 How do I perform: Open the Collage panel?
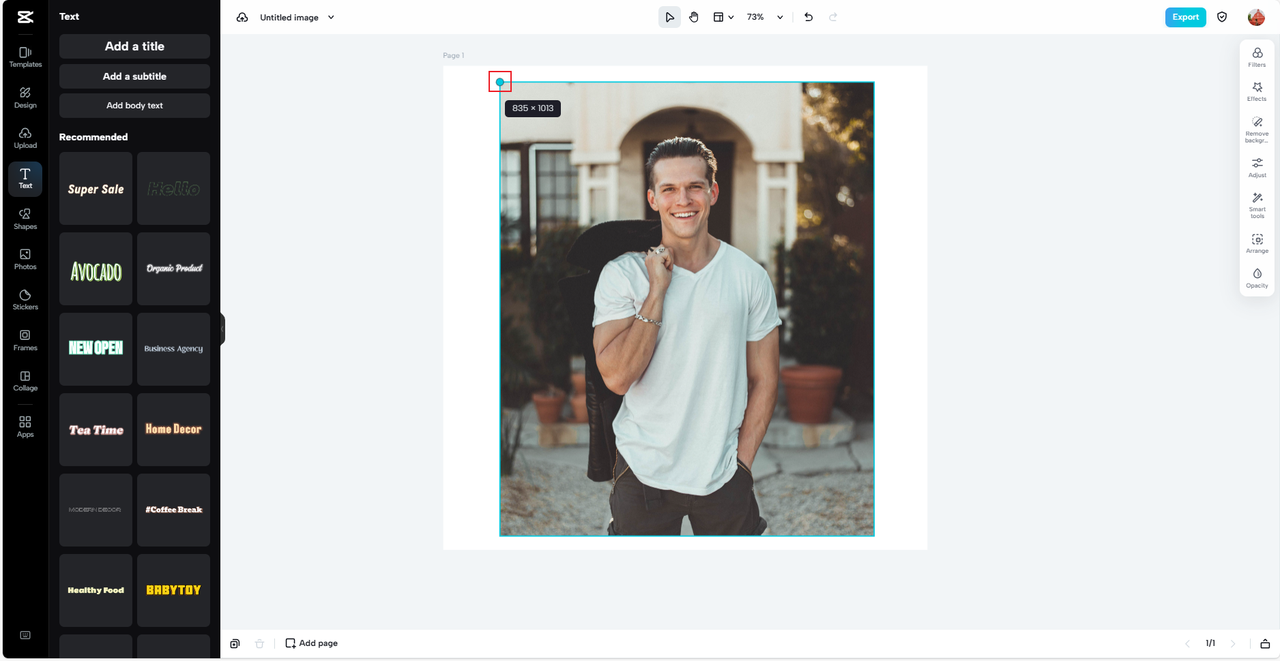25,381
